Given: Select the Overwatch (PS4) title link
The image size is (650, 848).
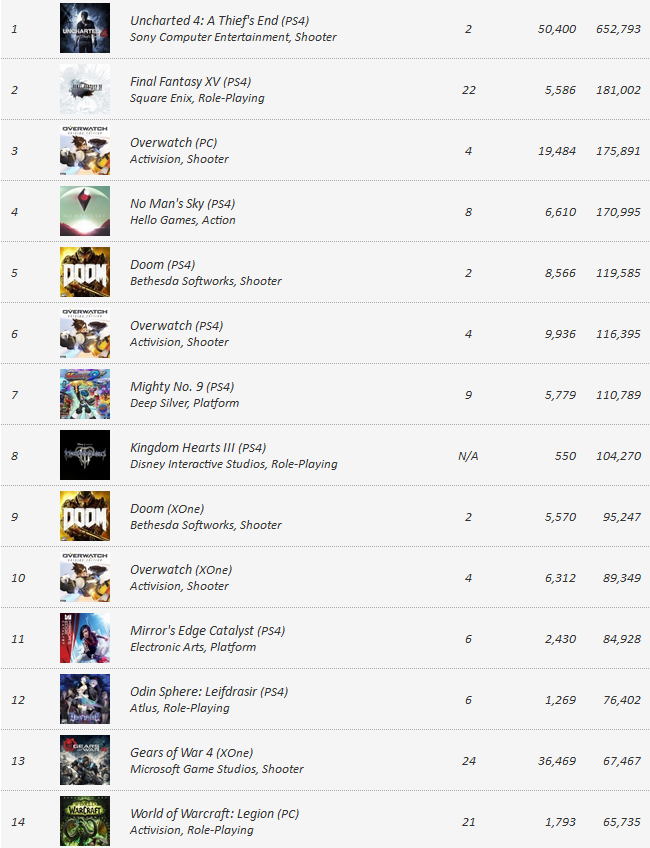Looking at the screenshot, I should (x=177, y=326).
